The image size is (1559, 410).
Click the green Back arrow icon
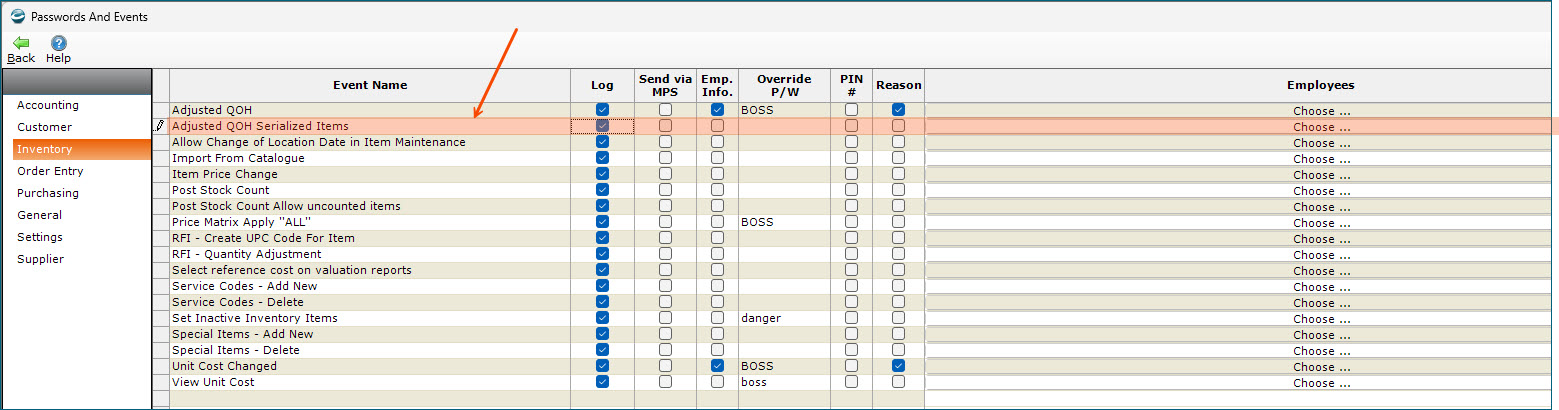tap(20, 44)
